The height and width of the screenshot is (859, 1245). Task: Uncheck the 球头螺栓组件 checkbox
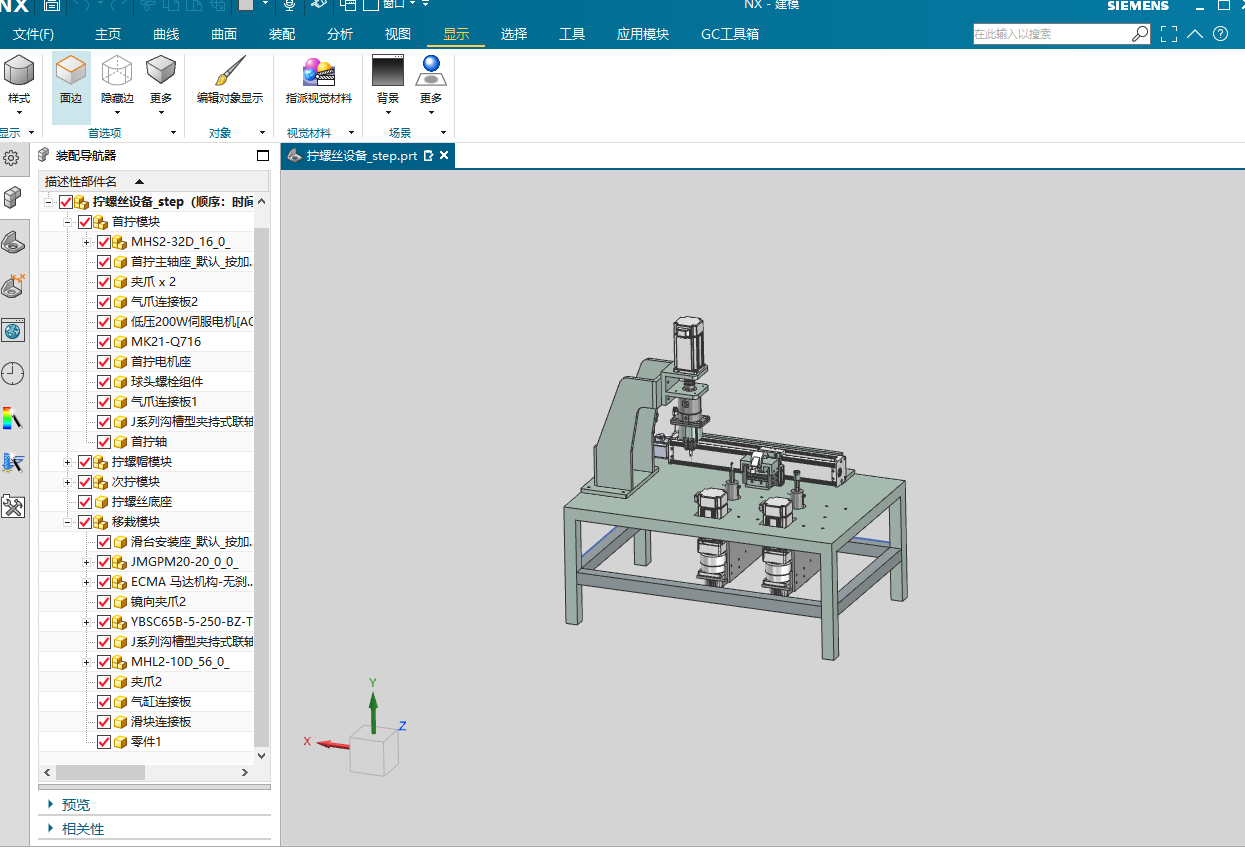tap(104, 382)
